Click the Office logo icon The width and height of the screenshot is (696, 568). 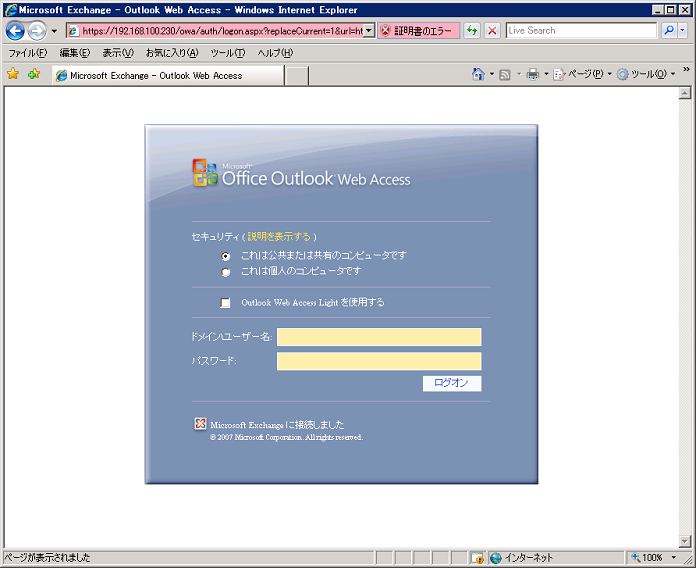pyautogui.click(x=205, y=173)
